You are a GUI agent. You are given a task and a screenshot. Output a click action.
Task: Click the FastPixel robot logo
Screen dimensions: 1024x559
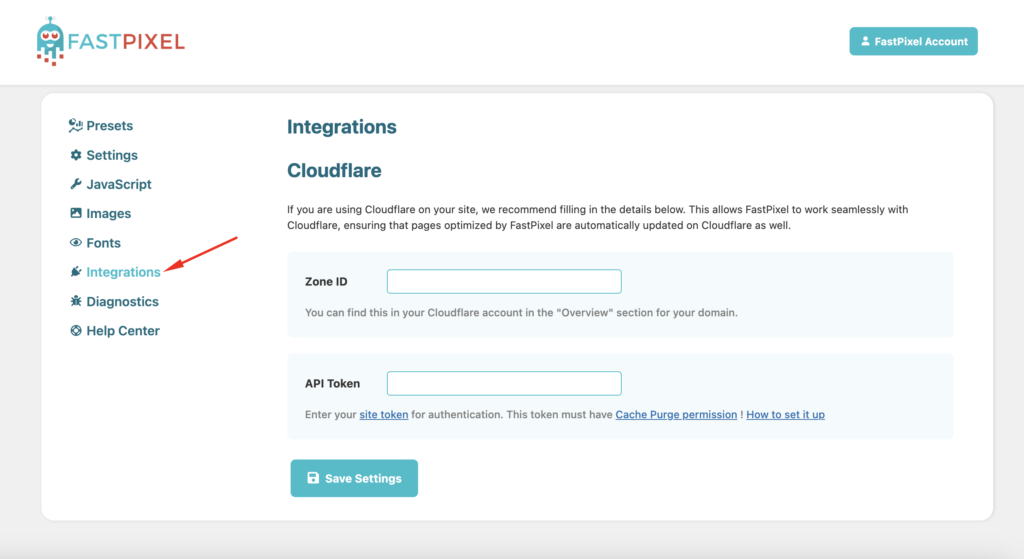(50, 41)
